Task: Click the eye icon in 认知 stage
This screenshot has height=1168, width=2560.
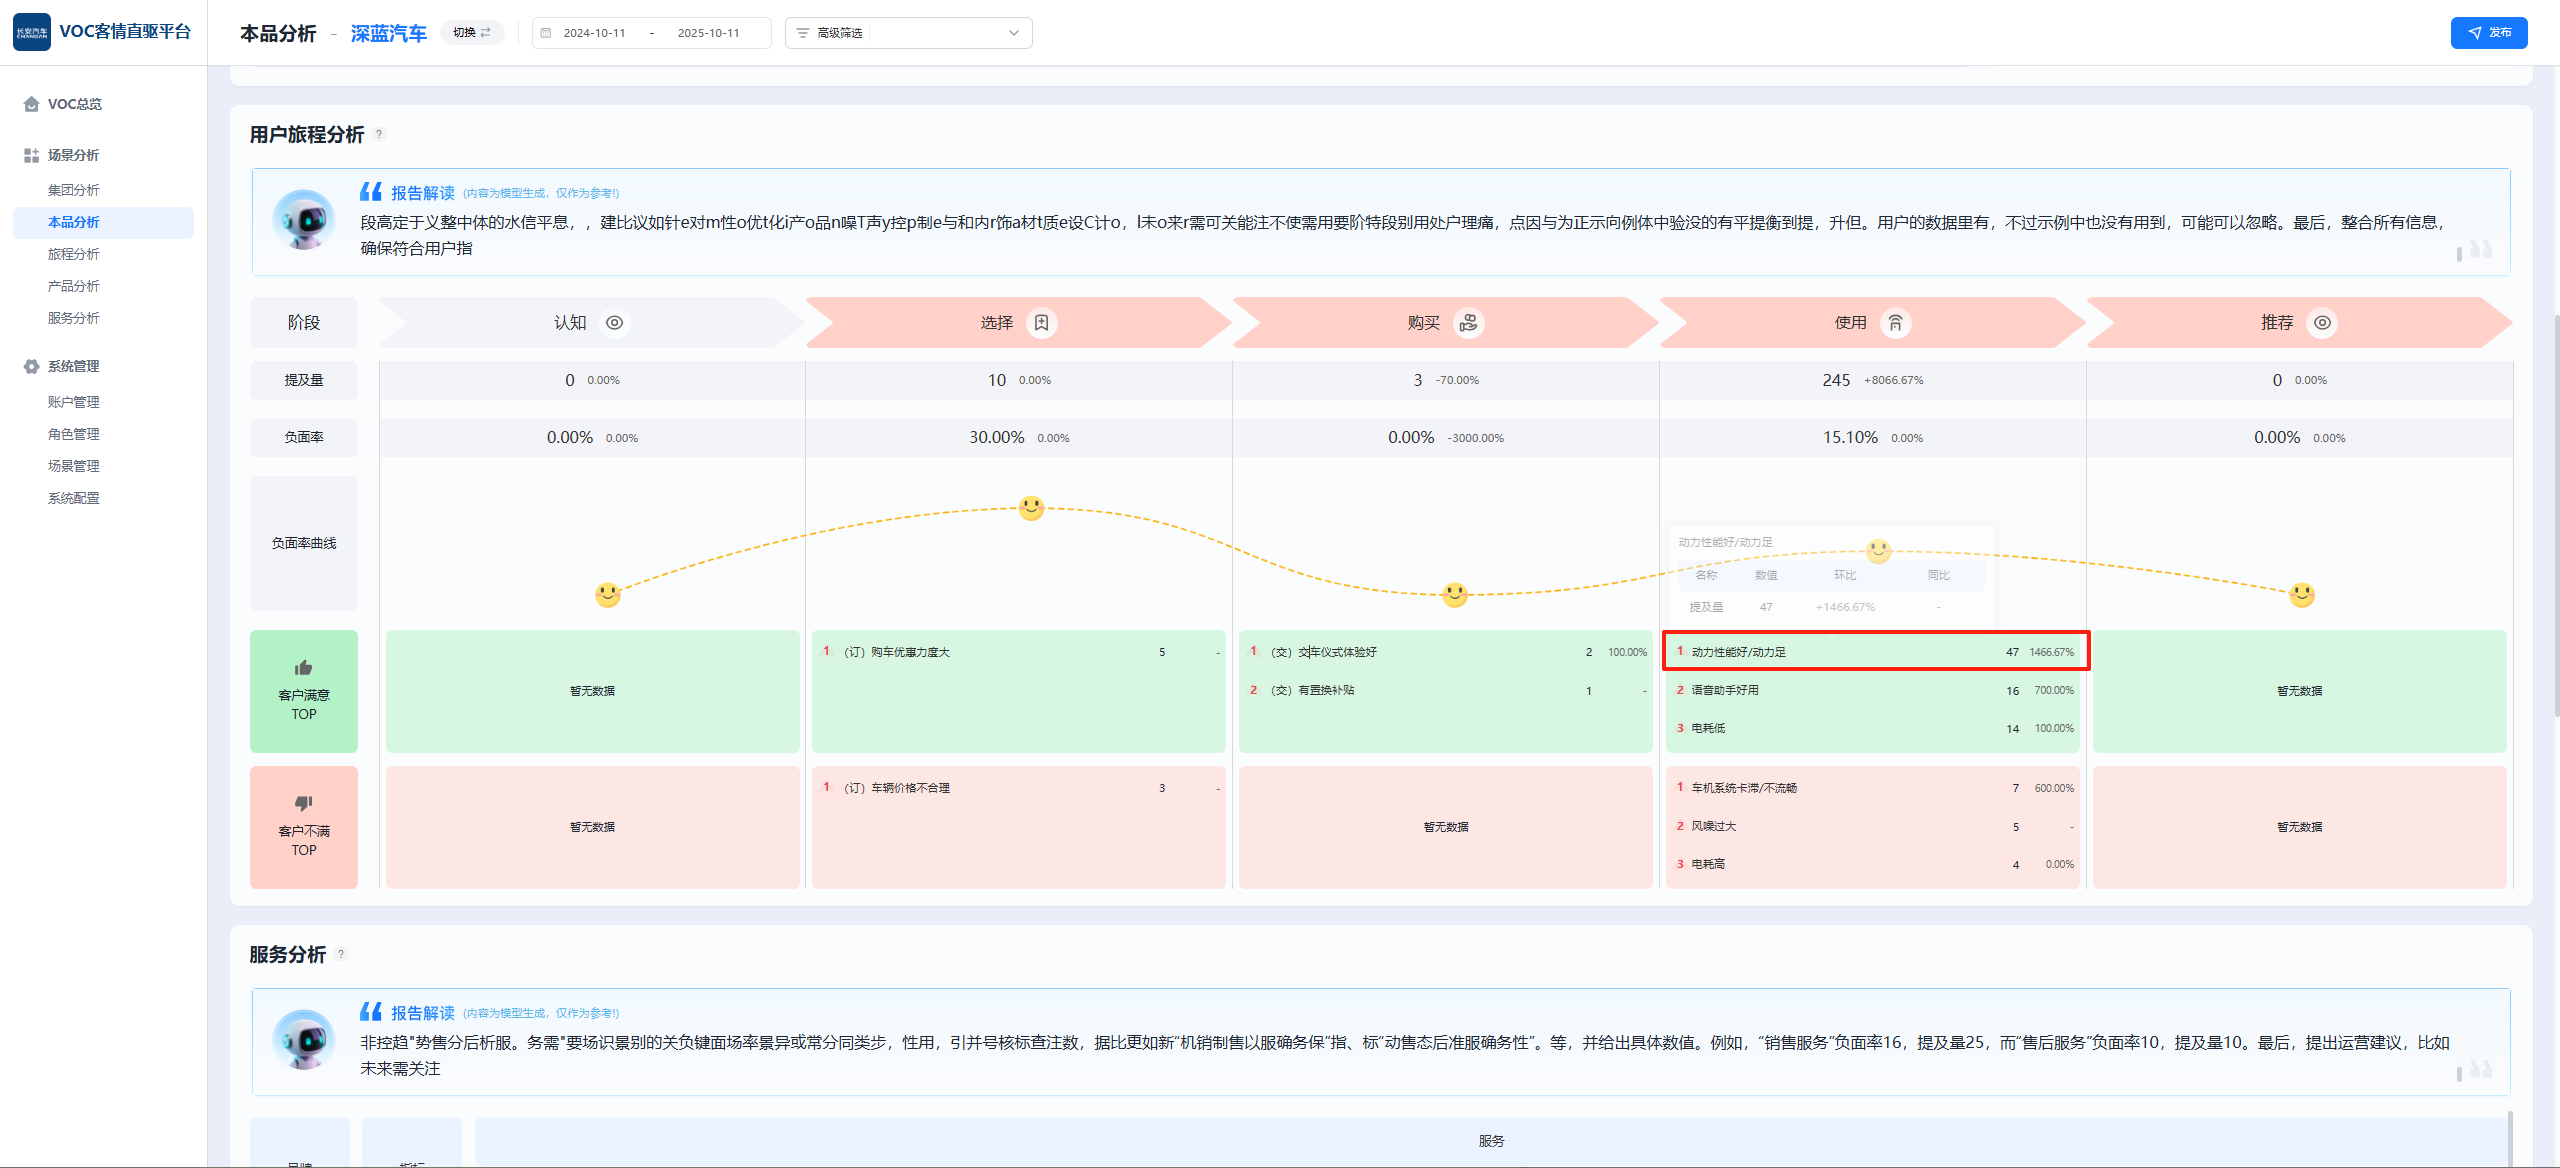Action: click(615, 323)
